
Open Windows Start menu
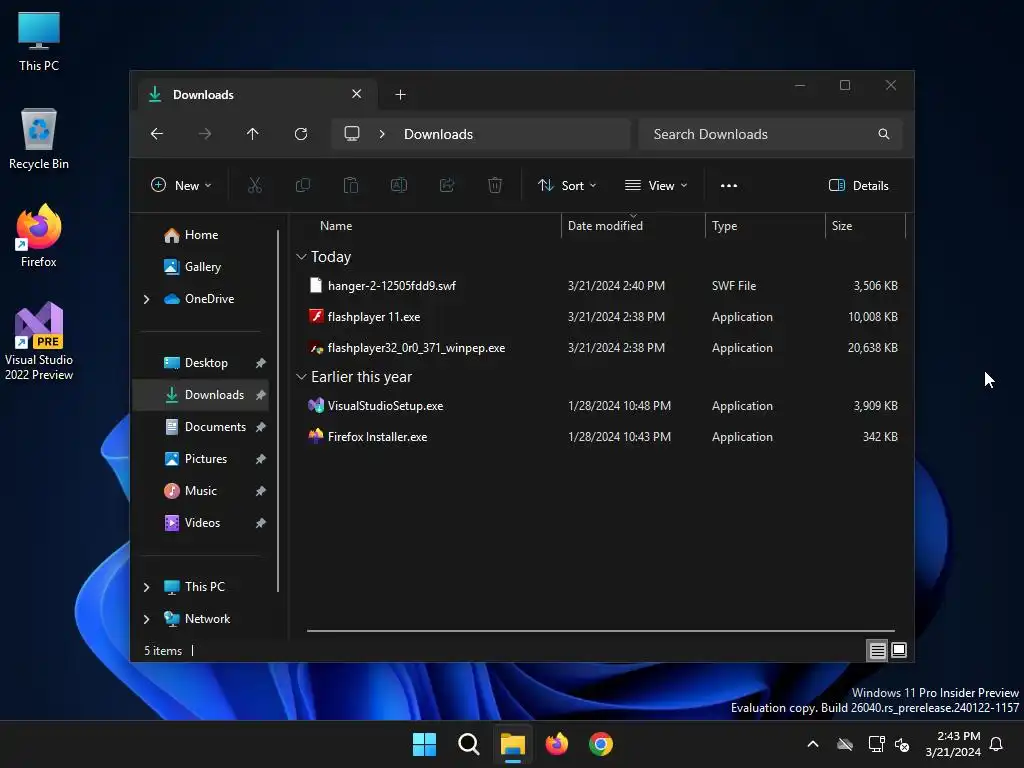(x=424, y=744)
